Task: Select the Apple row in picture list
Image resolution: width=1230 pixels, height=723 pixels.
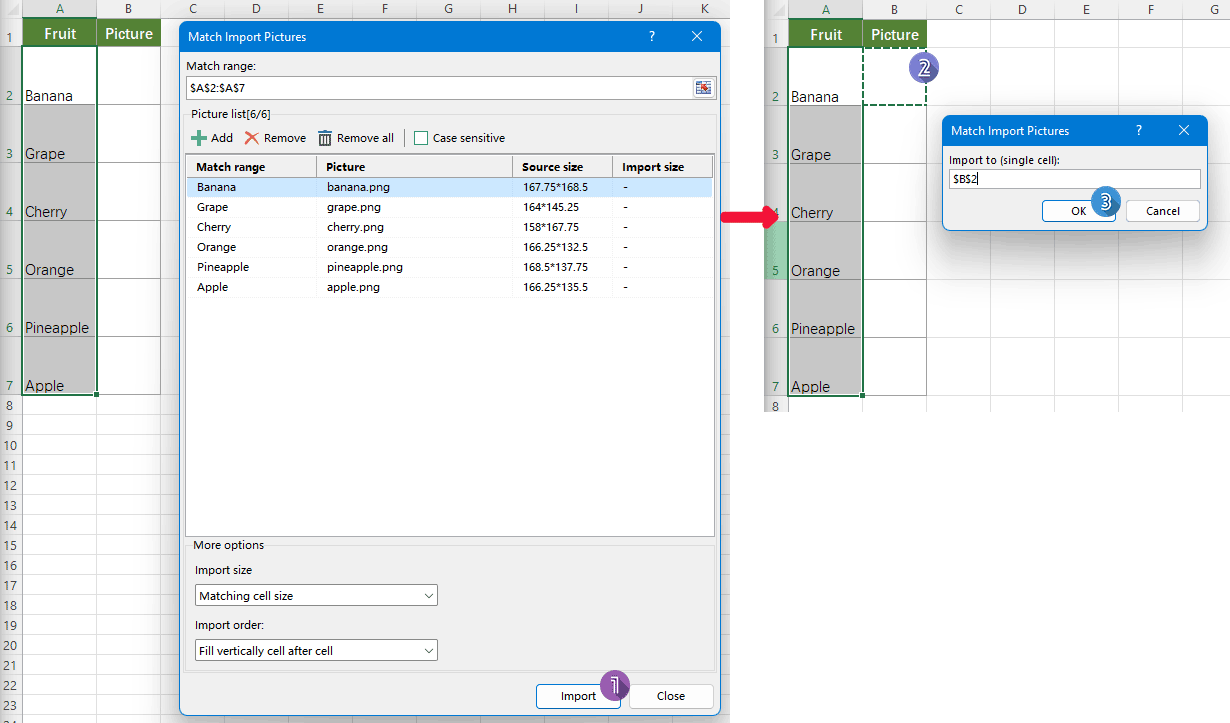Action: pyautogui.click(x=449, y=287)
